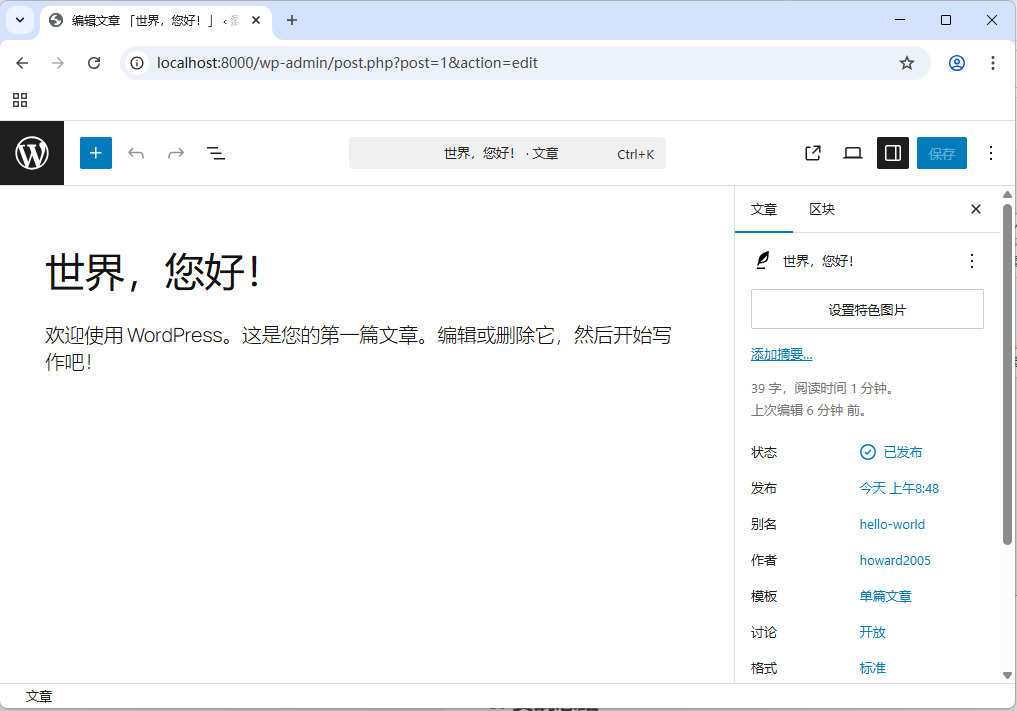Toggle 状态 from 已发布
This screenshot has width=1017, height=711.
(891, 451)
